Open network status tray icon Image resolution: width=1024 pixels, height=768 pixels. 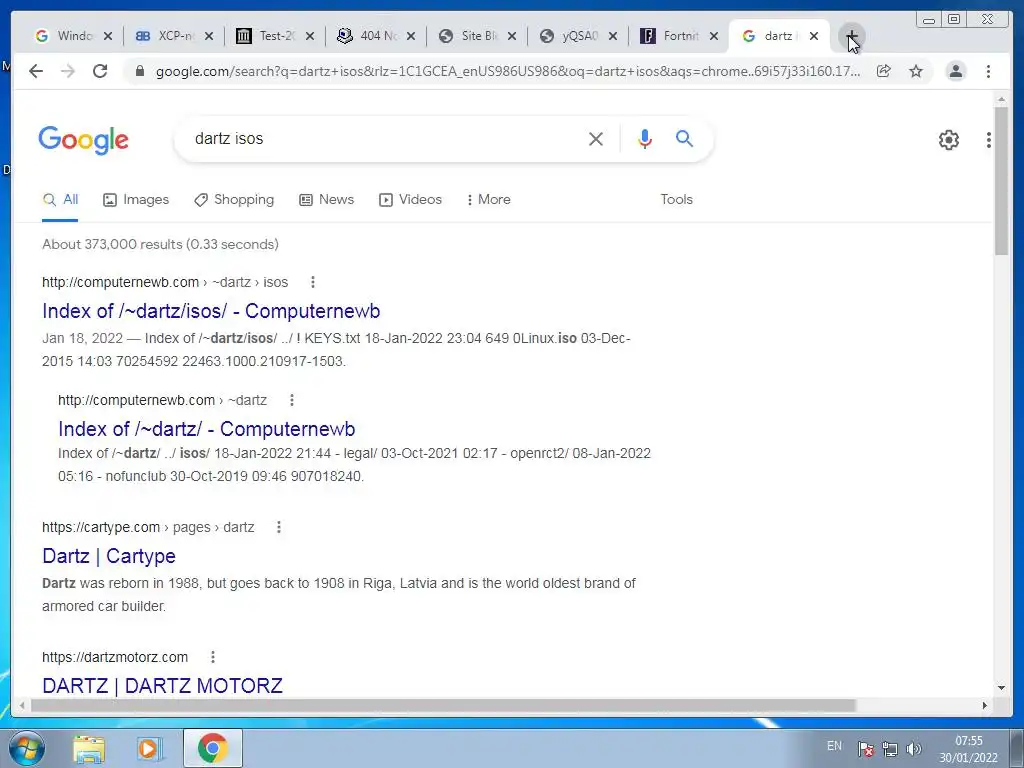pyautogui.click(x=889, y=749)
